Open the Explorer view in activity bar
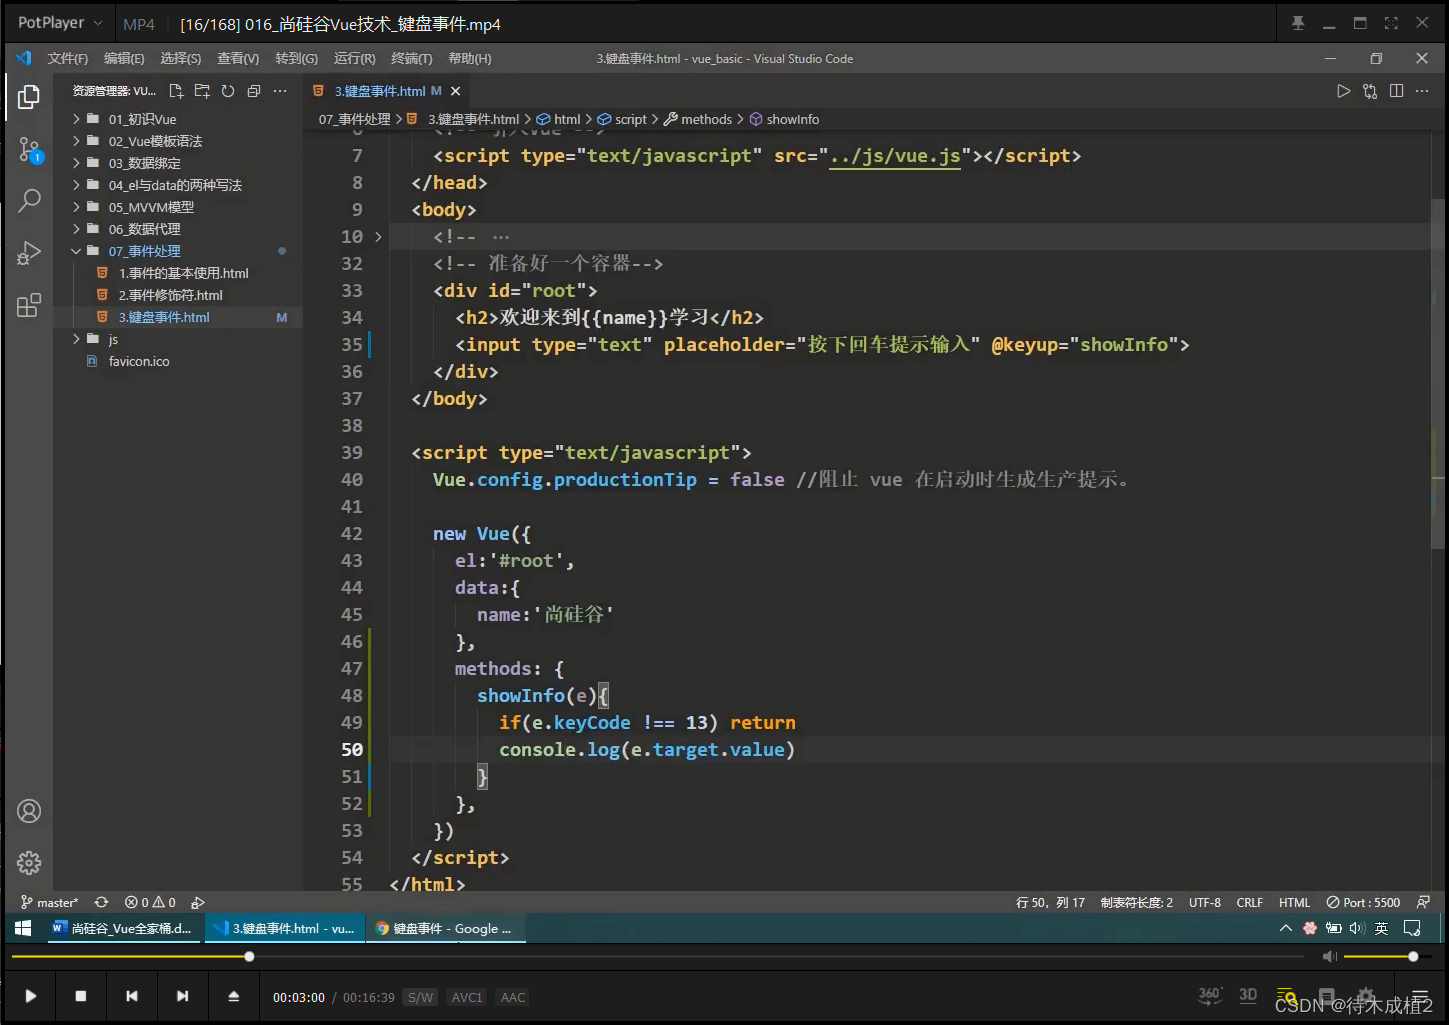Screen dimensions: 1449x1025 click(x=29, y=97)
